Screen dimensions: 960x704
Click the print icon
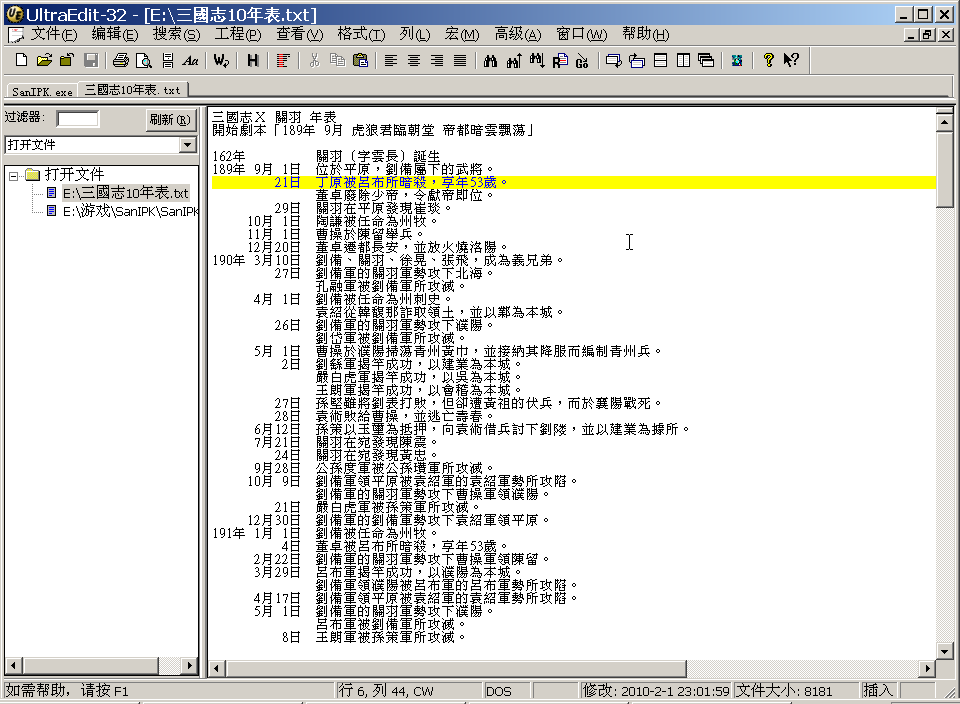121,60
